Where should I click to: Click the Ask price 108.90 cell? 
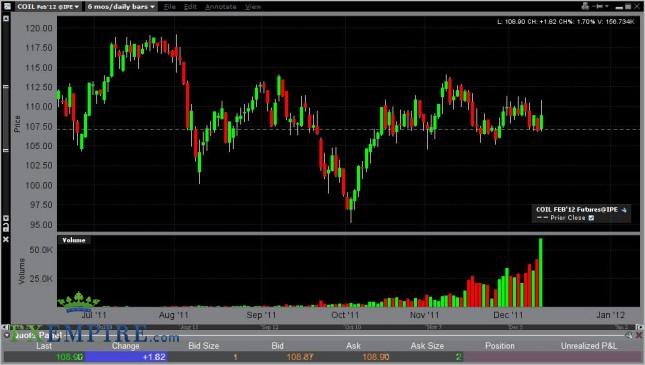[x=376, y=357]
